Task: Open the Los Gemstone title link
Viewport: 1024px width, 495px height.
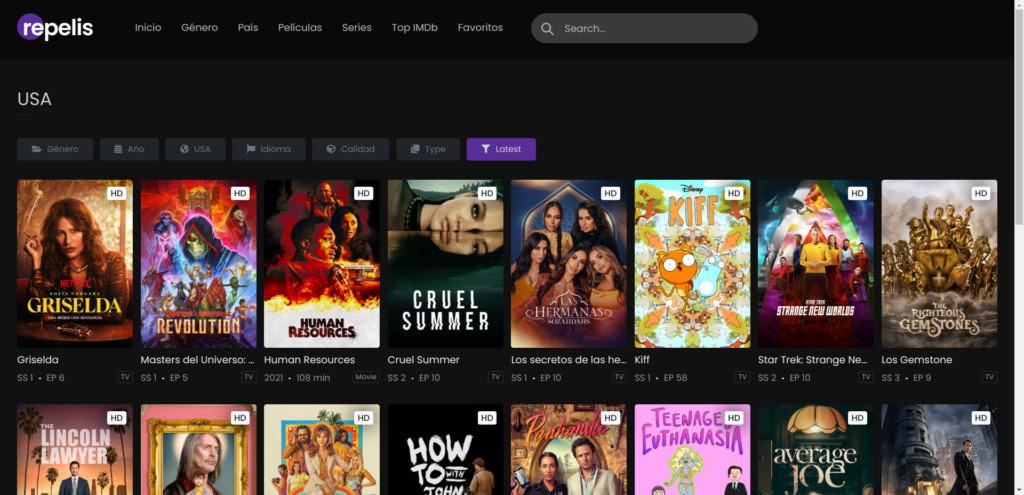Action: 917,360
